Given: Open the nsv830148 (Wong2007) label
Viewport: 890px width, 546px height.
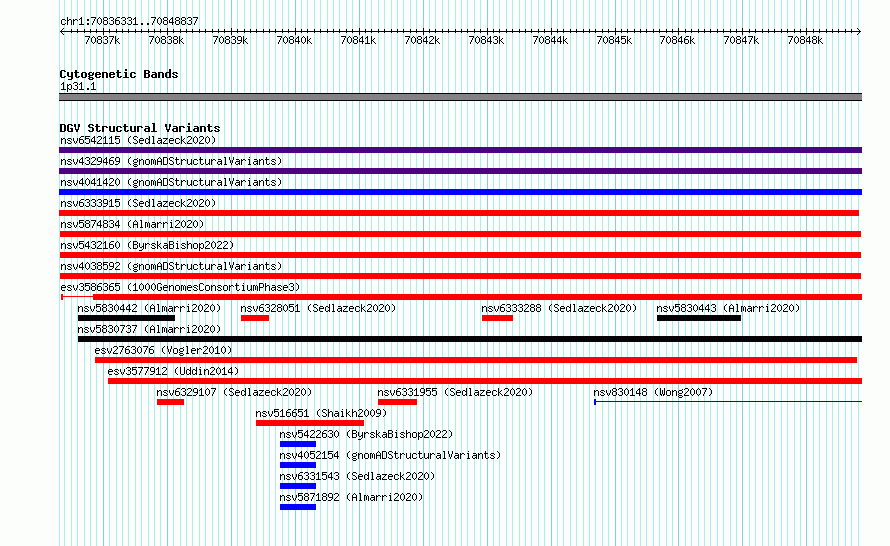Looking at the screenshot, I should (x=653, y=392).
